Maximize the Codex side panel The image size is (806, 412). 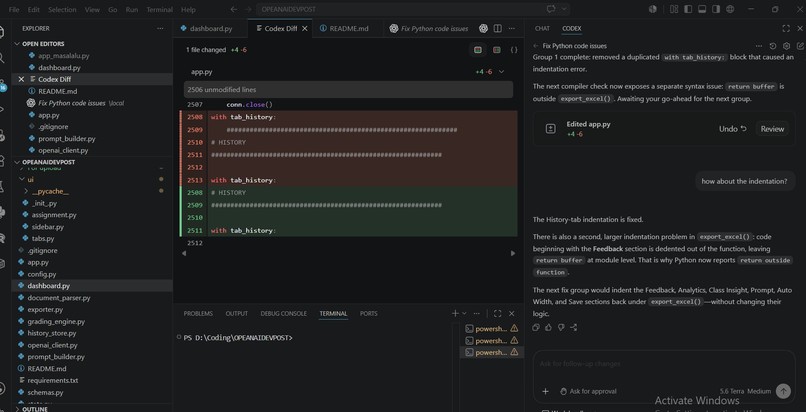pos(786,29)
